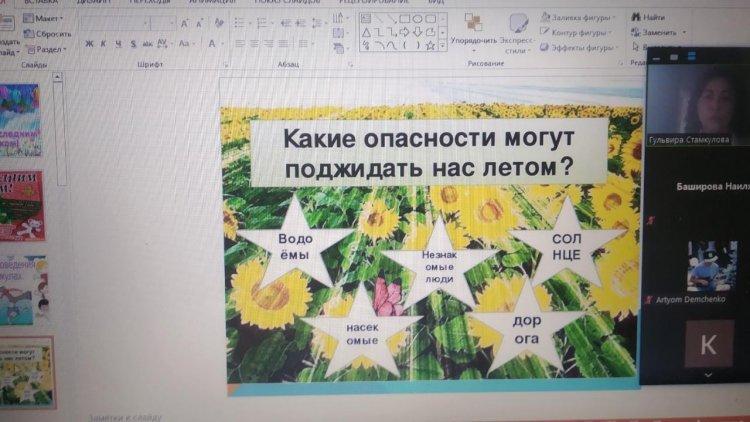Click the line spacing icon
Screen dimensions: 750x422
pos(317,23)
